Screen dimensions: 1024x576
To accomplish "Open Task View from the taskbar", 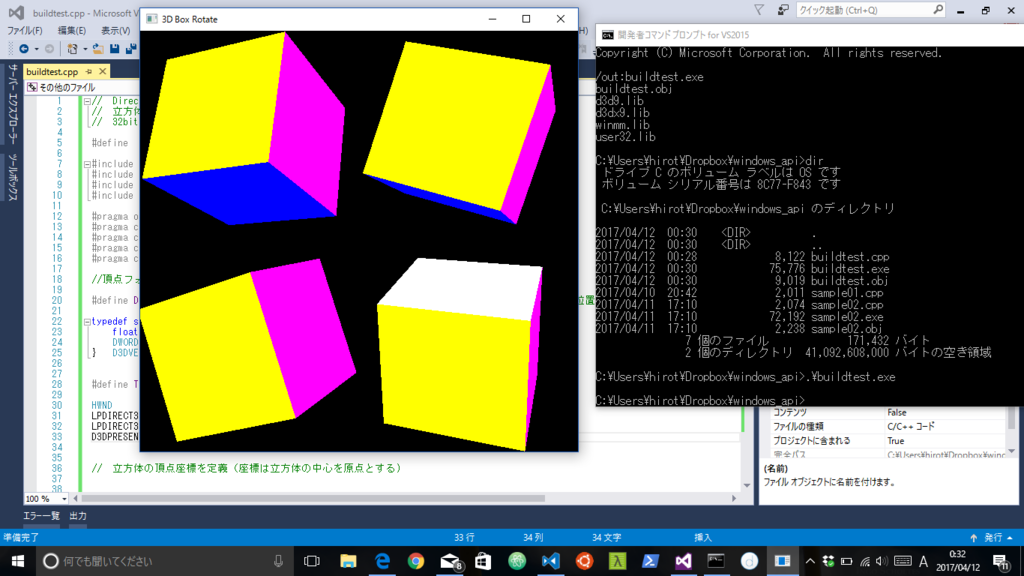I will pos(312,561).
